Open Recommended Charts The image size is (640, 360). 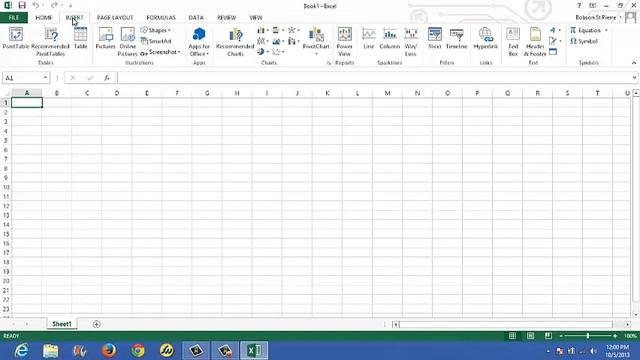pyautogui.click(x=235, y=42)
